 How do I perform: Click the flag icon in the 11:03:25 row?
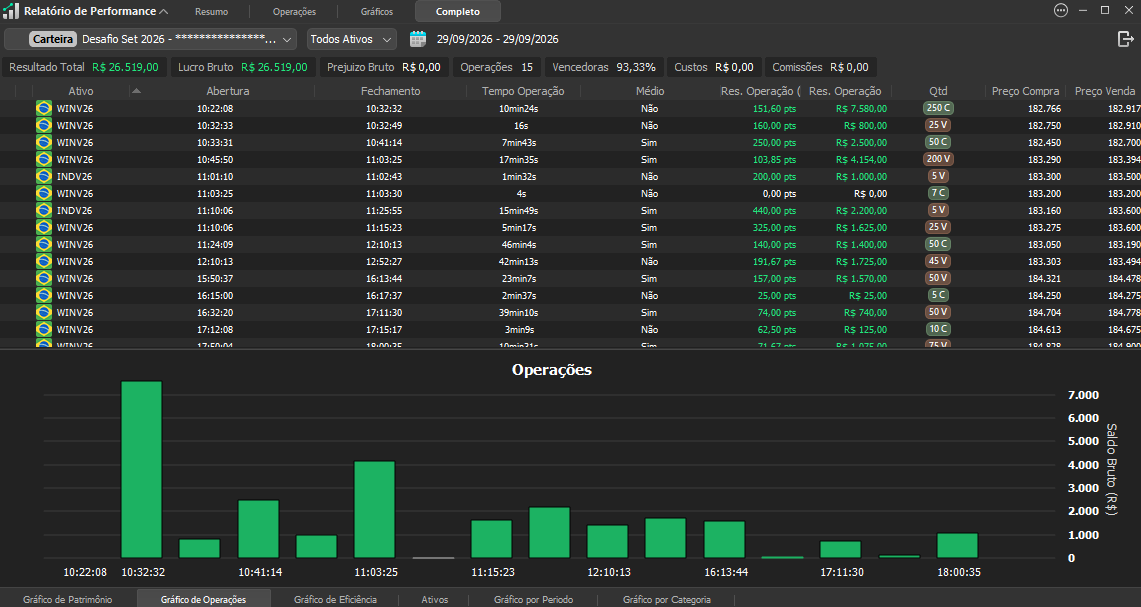(x=44, y=194)
